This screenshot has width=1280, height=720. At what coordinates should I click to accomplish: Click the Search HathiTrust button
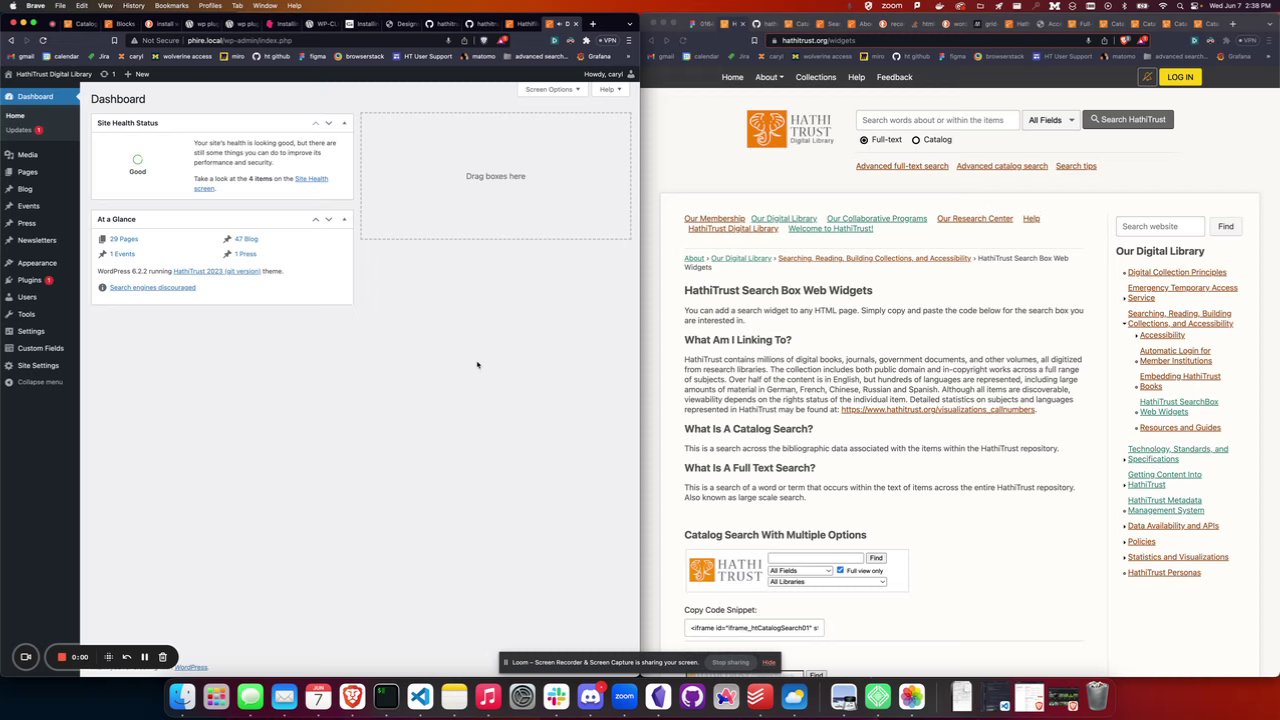[x=1128, y=120]
